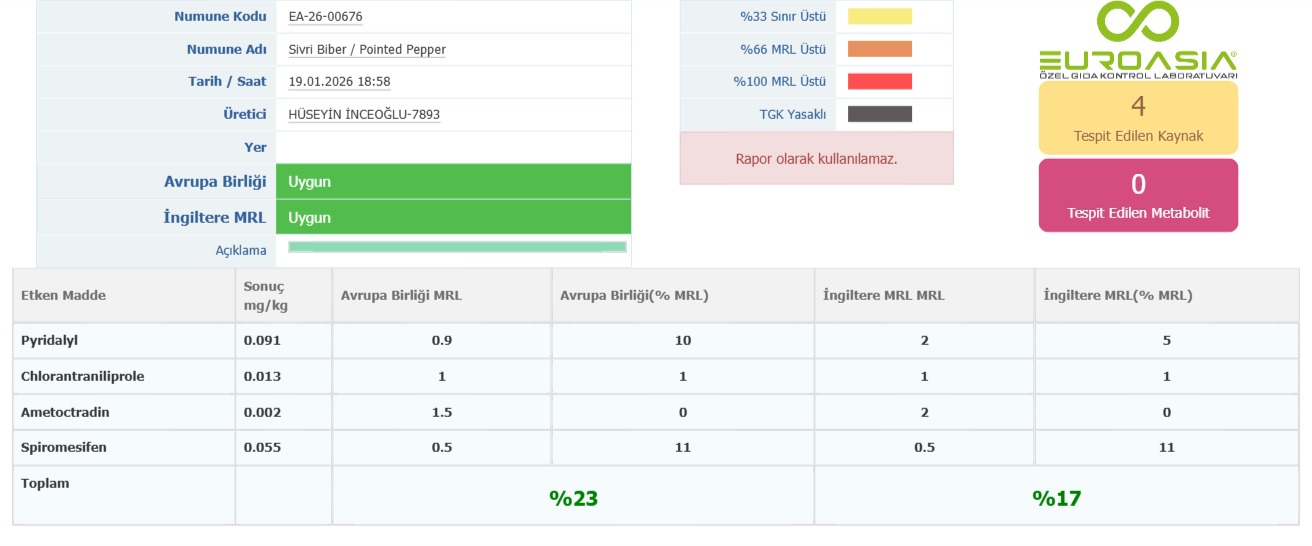Open the Tespit Edilen Metabolit card
This screenshot has height=546, width=1312.
[x=1138, y=196]
